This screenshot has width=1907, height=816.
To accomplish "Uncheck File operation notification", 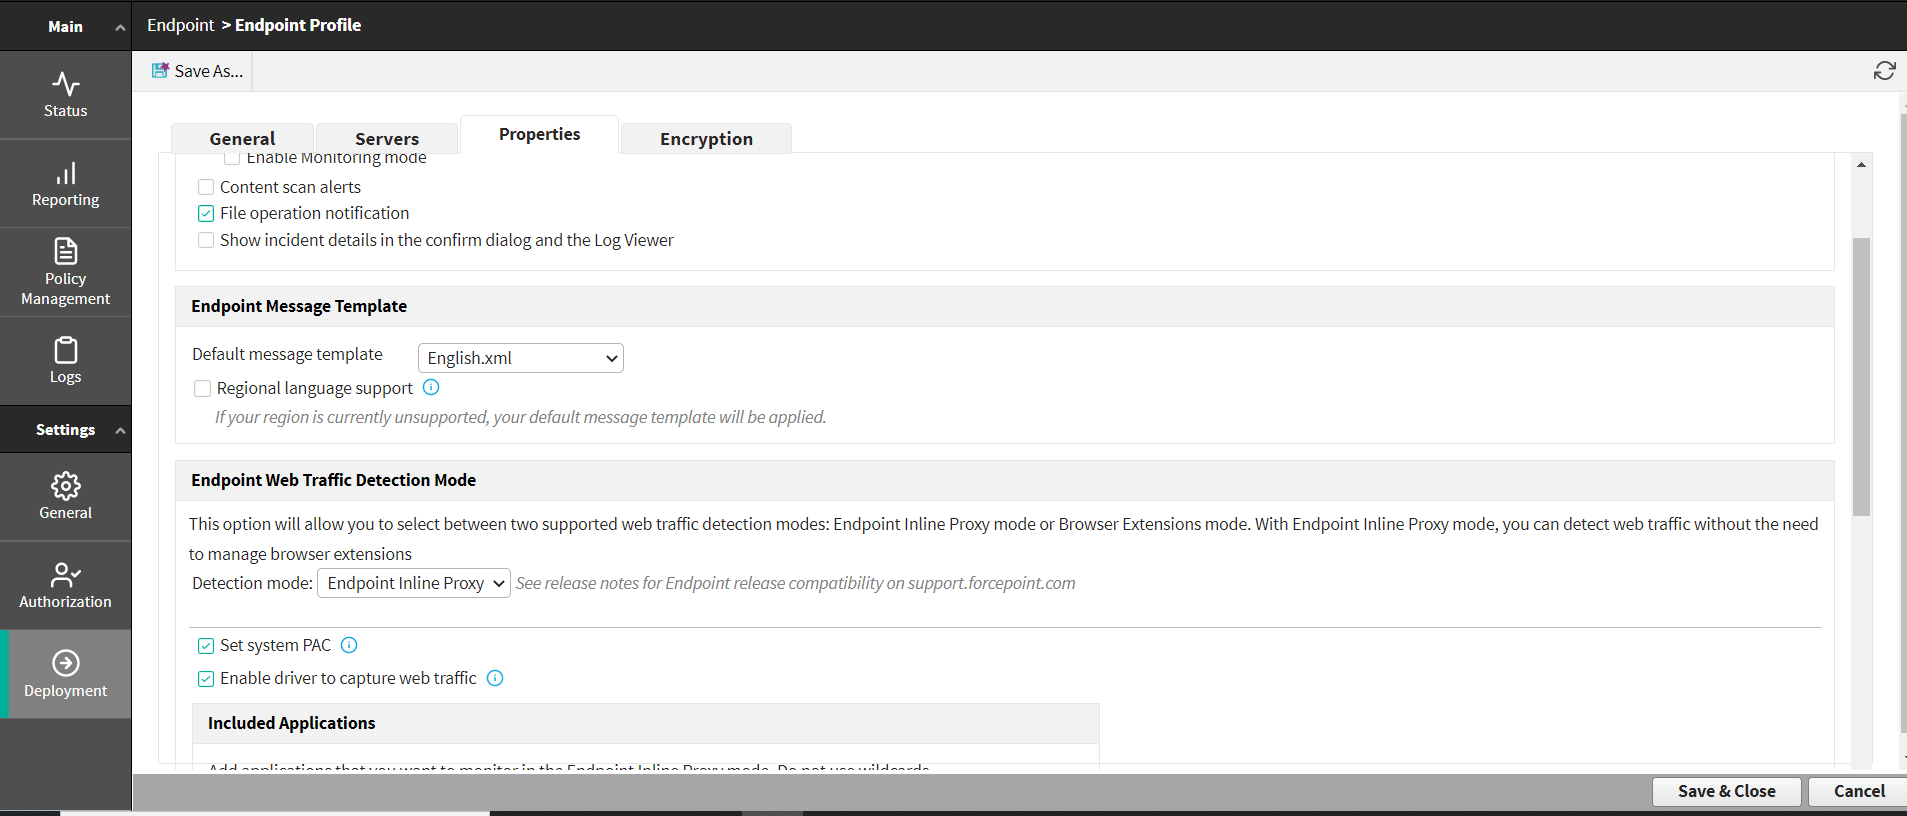I will coord(206,213).
